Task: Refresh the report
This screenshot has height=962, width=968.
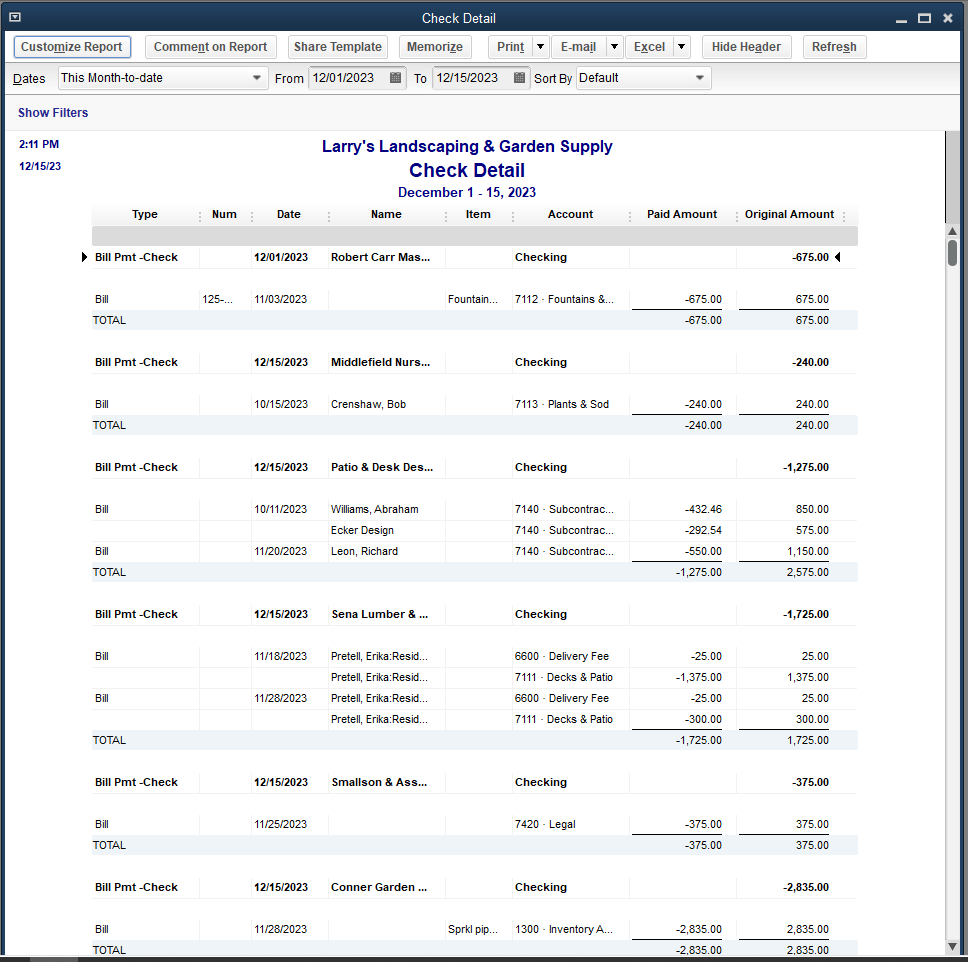Action: pos(834,47)
